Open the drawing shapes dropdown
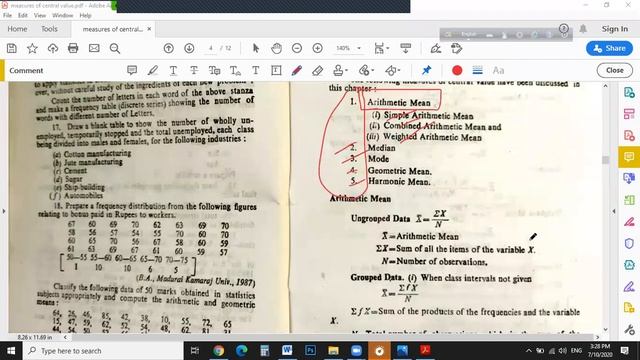Image resolution: width=640 pixels, height=360 pixels. pyautogui.click(x=393, y=70)
